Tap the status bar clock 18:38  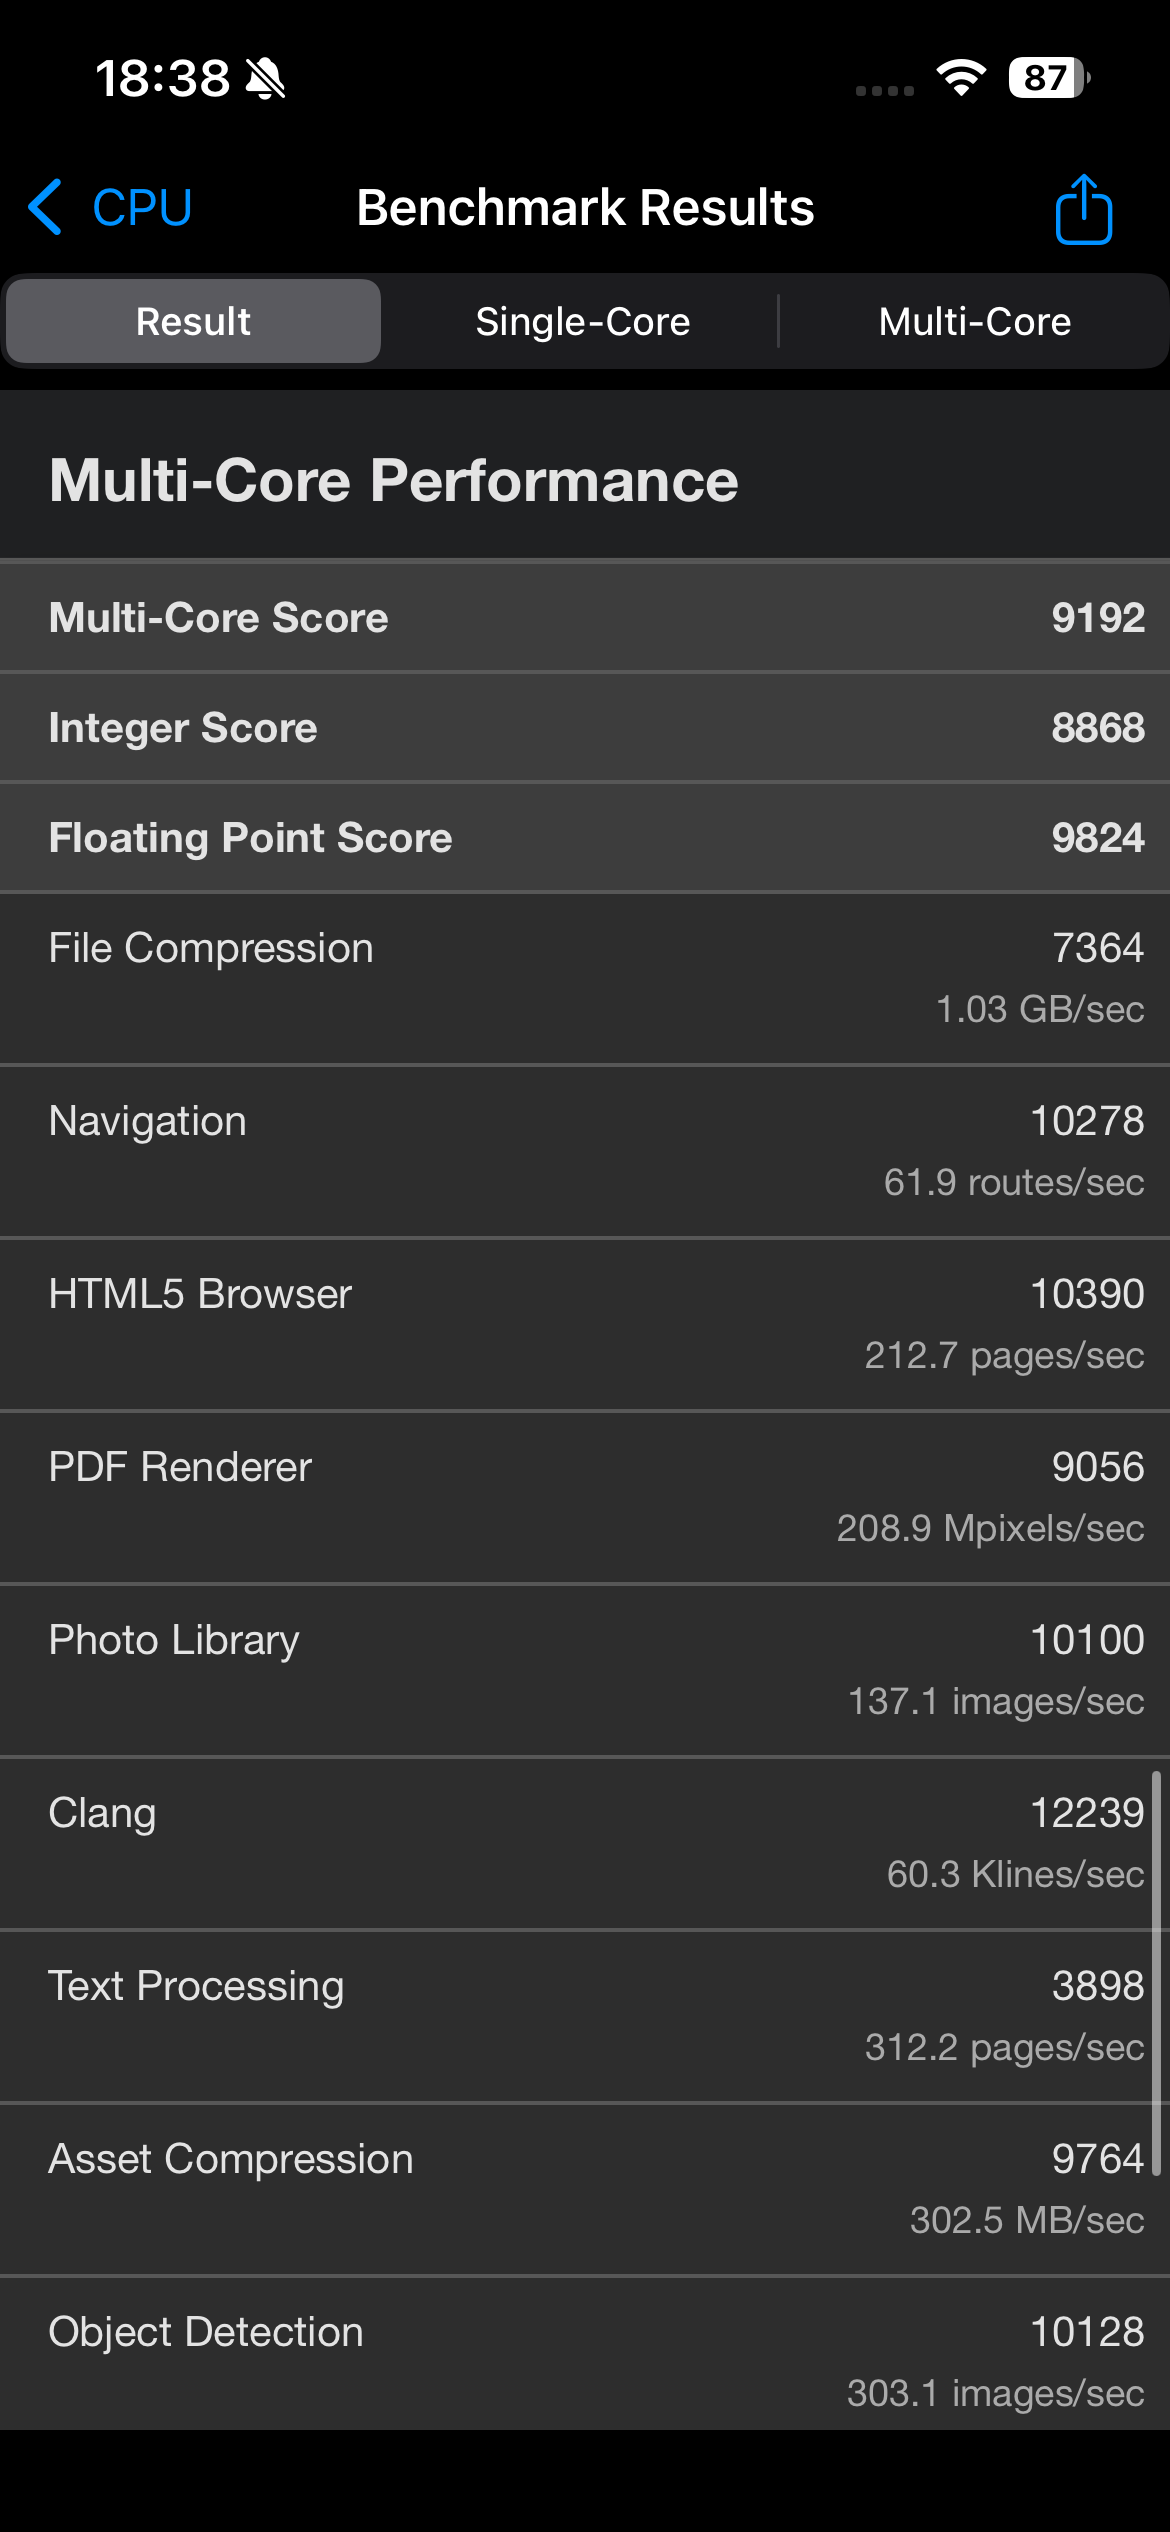(162, 79)
